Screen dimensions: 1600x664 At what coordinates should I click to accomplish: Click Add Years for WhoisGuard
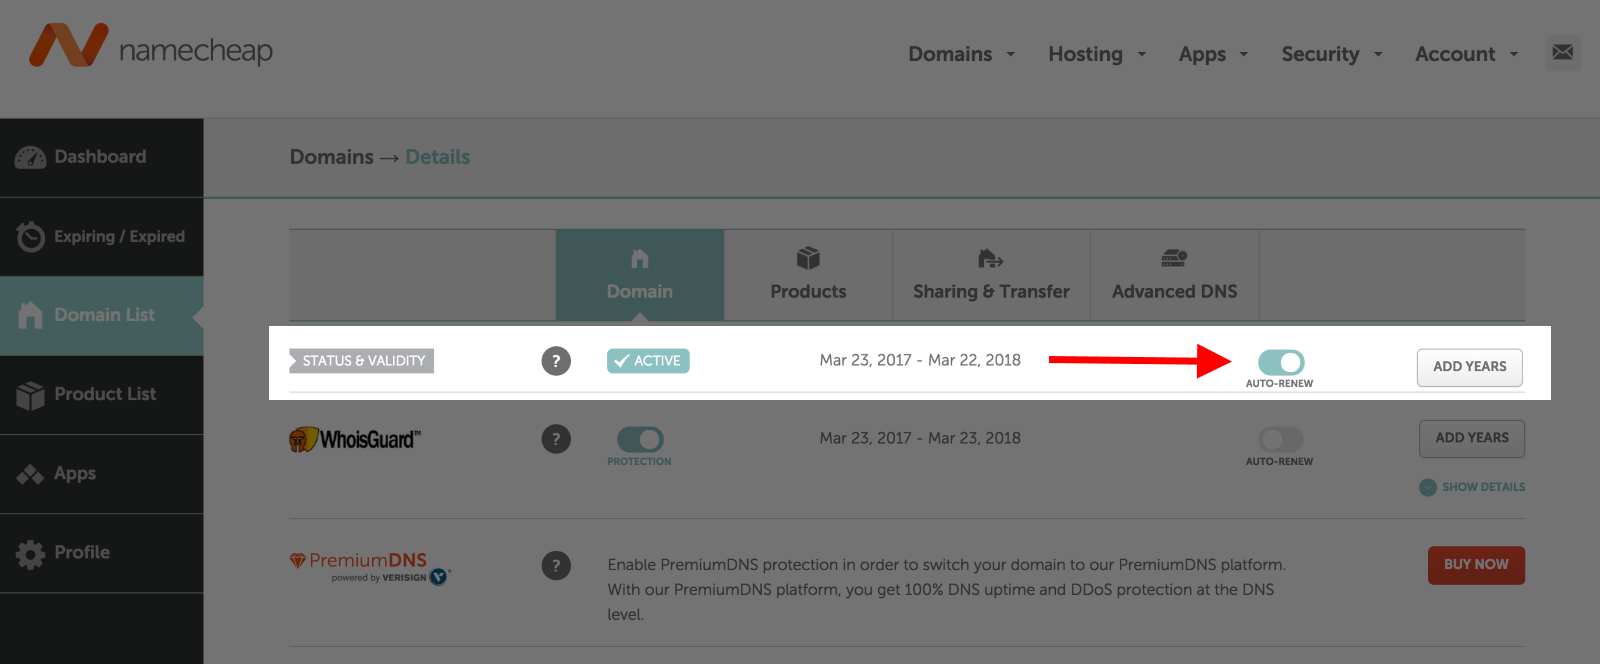(1472, 438)
